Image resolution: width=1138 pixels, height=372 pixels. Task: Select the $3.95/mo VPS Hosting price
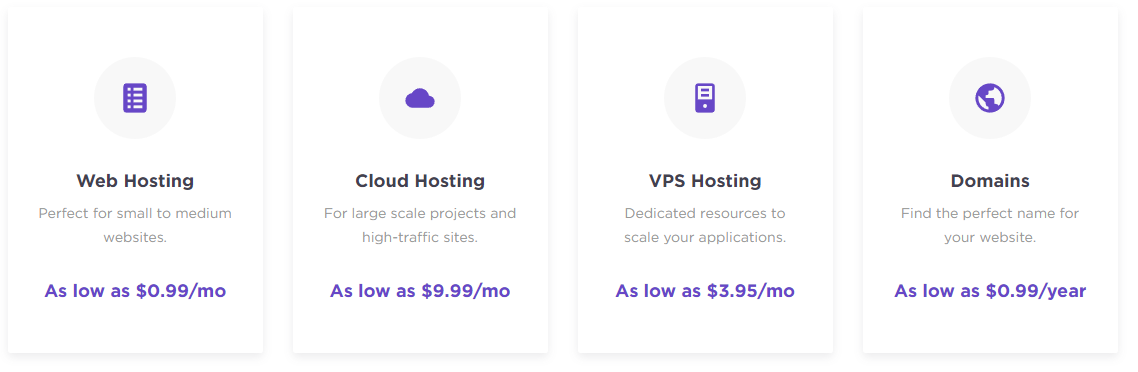705,292
